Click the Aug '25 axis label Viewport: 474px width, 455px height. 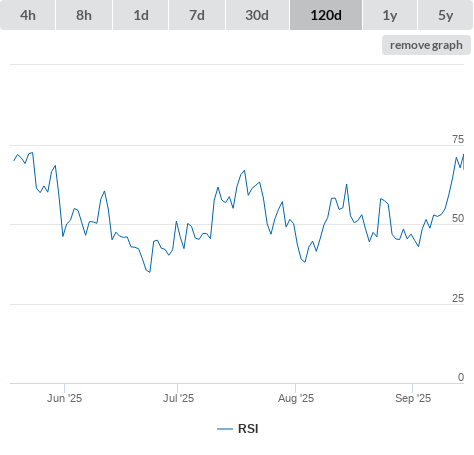point(296,398)
